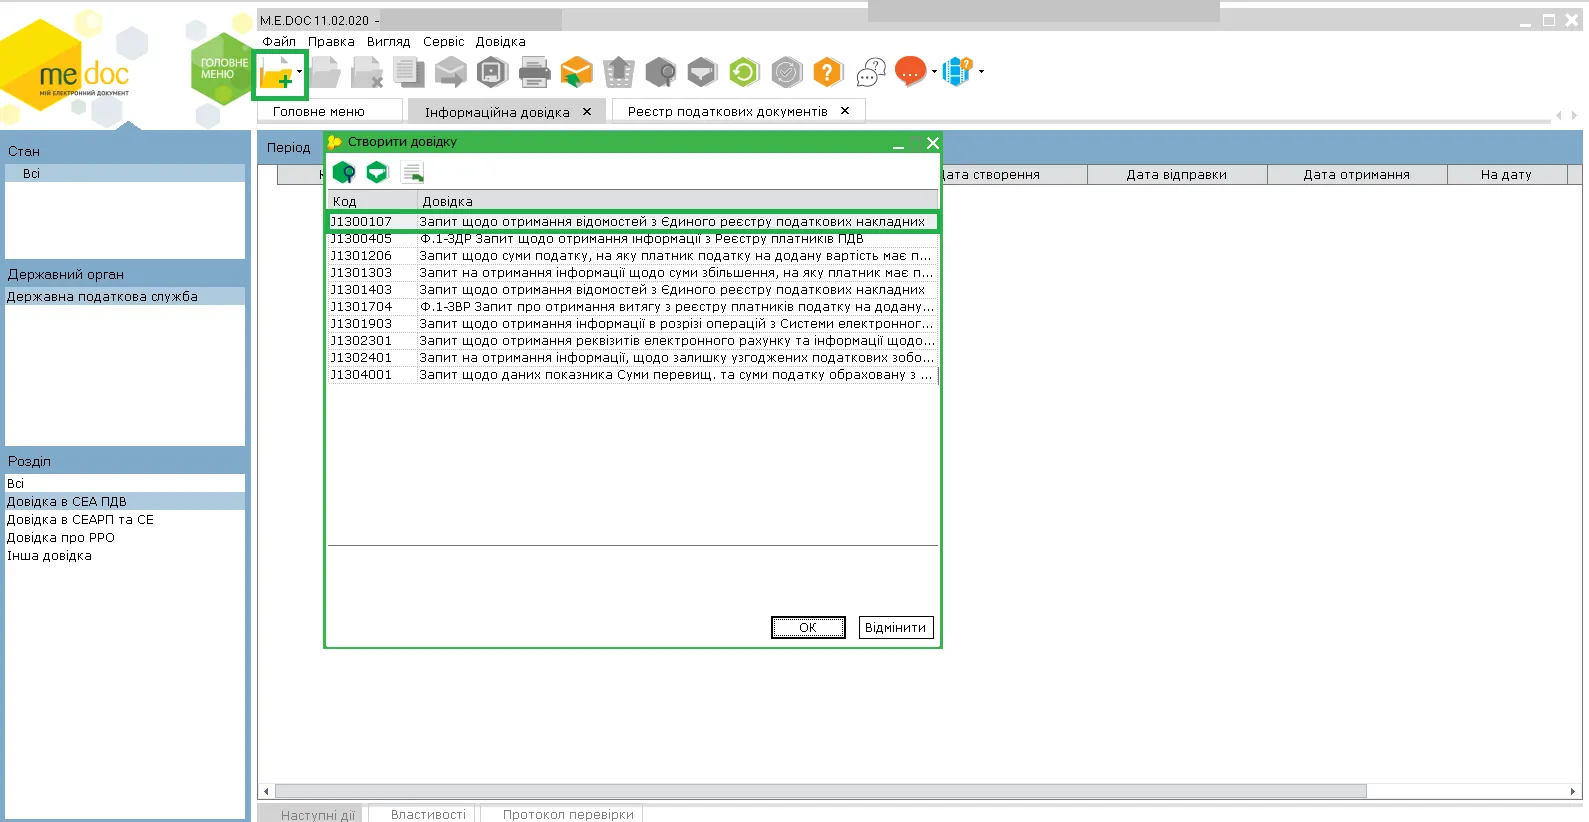Open the orange question mark help icon

[828, 72]
